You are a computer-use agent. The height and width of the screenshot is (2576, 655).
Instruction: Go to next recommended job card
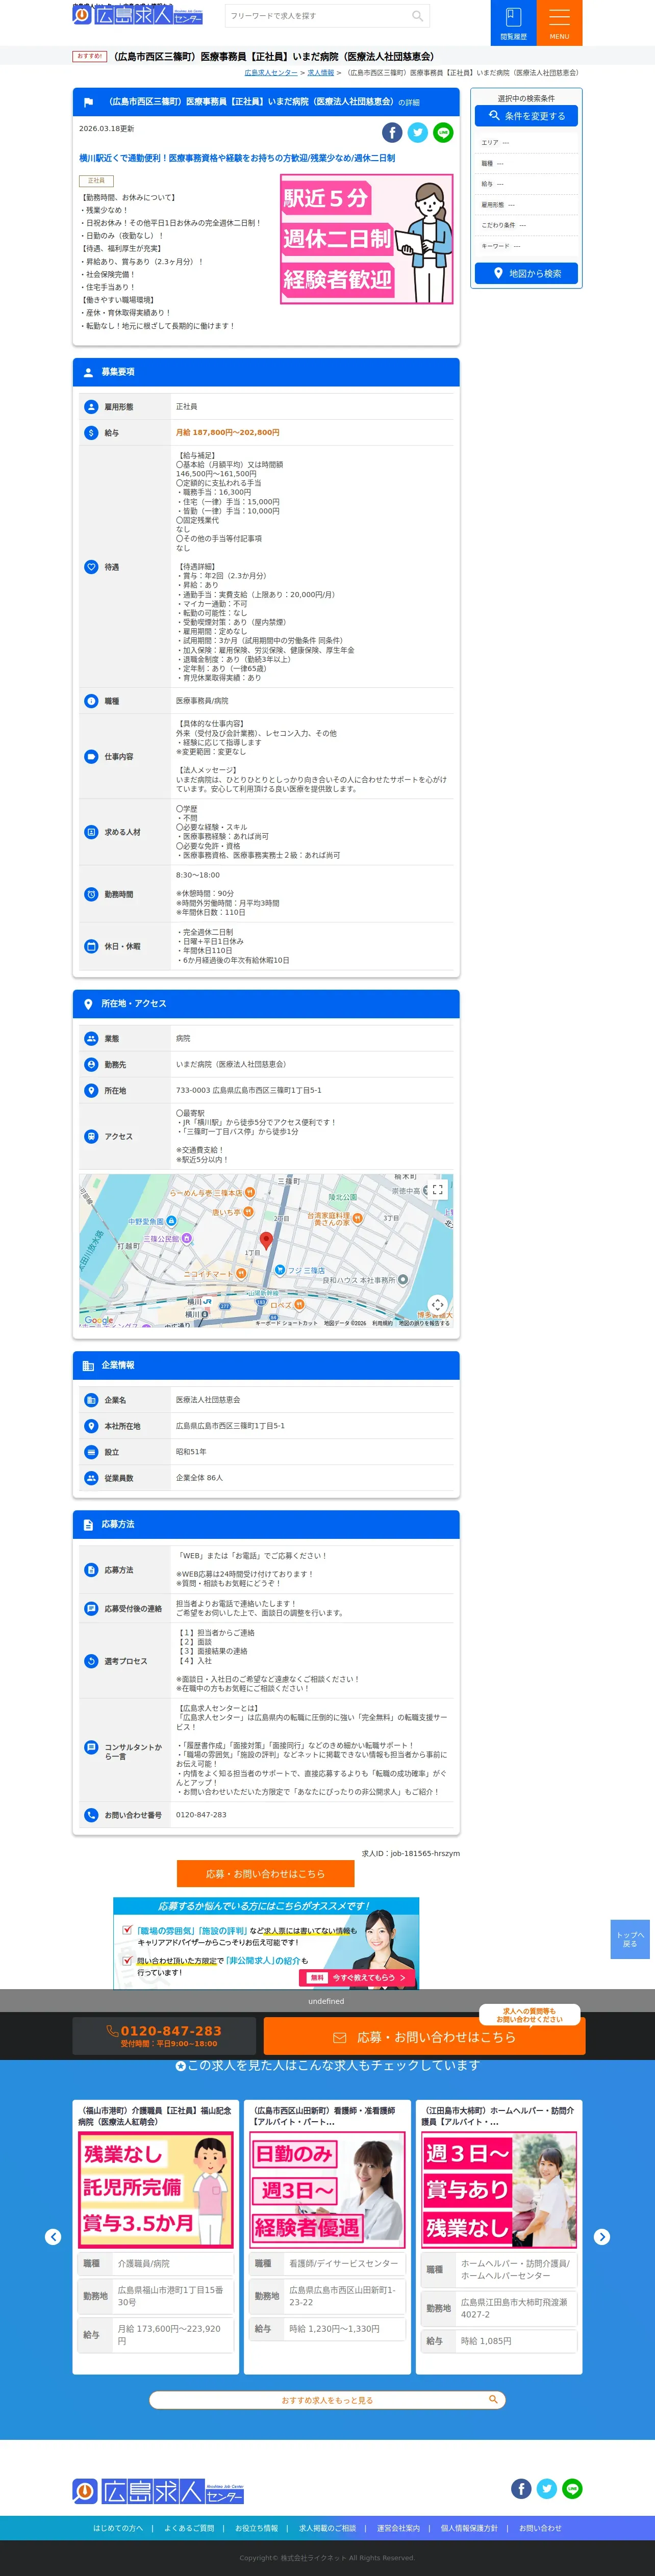(x=602, y=2237)
